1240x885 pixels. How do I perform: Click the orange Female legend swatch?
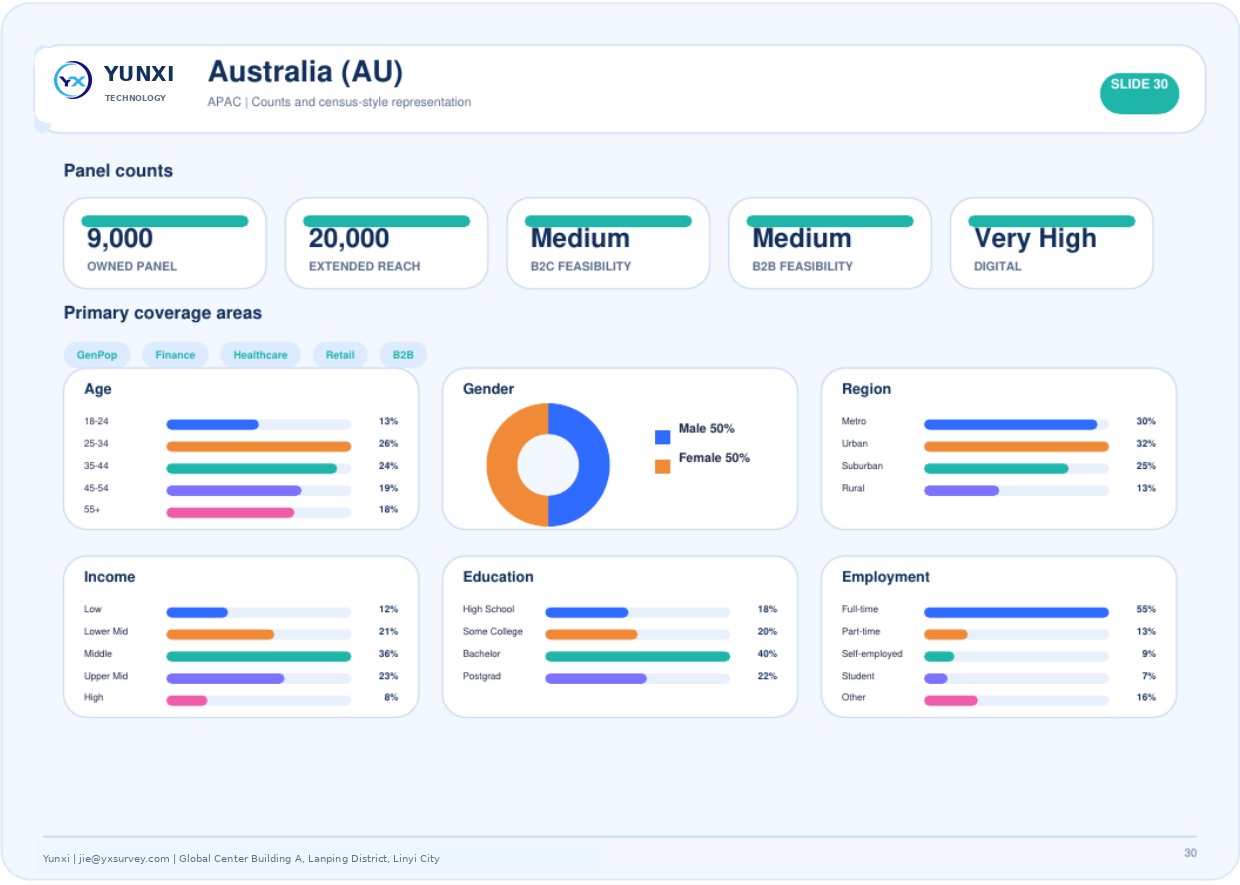(x=662, y=466)
